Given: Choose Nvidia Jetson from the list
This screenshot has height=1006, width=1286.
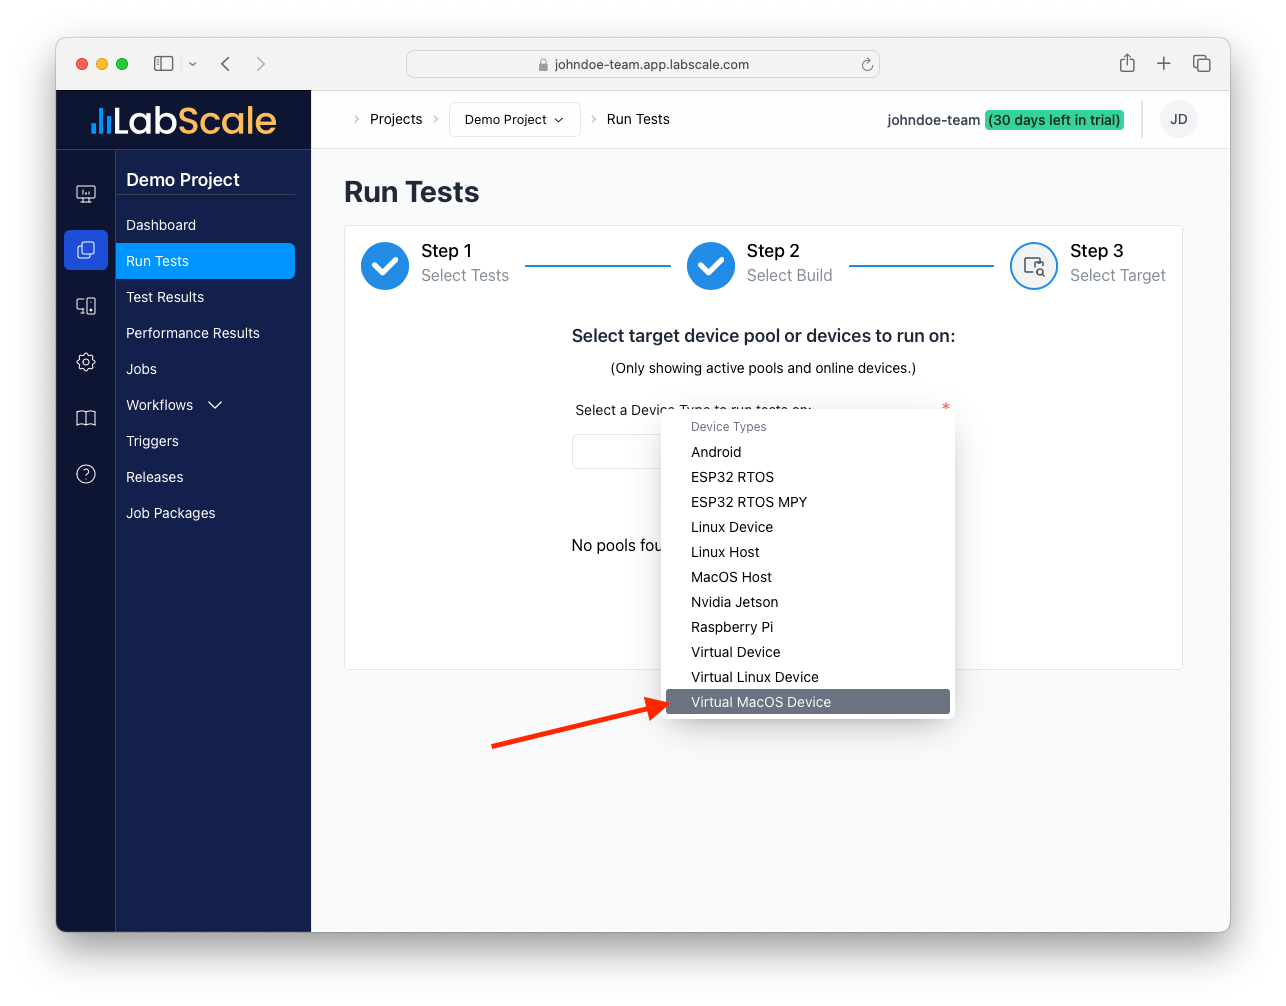Looking at the screenshot, I should [808, 602].
